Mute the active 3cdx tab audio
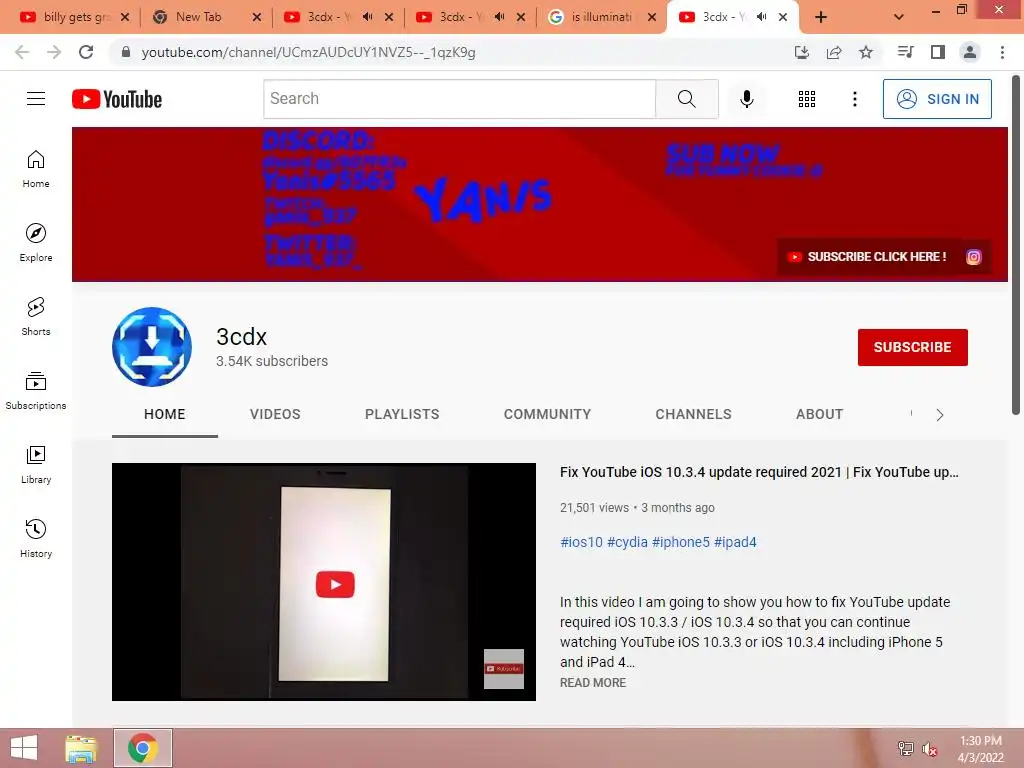1024x768 pixels. [x=761, y=17]
